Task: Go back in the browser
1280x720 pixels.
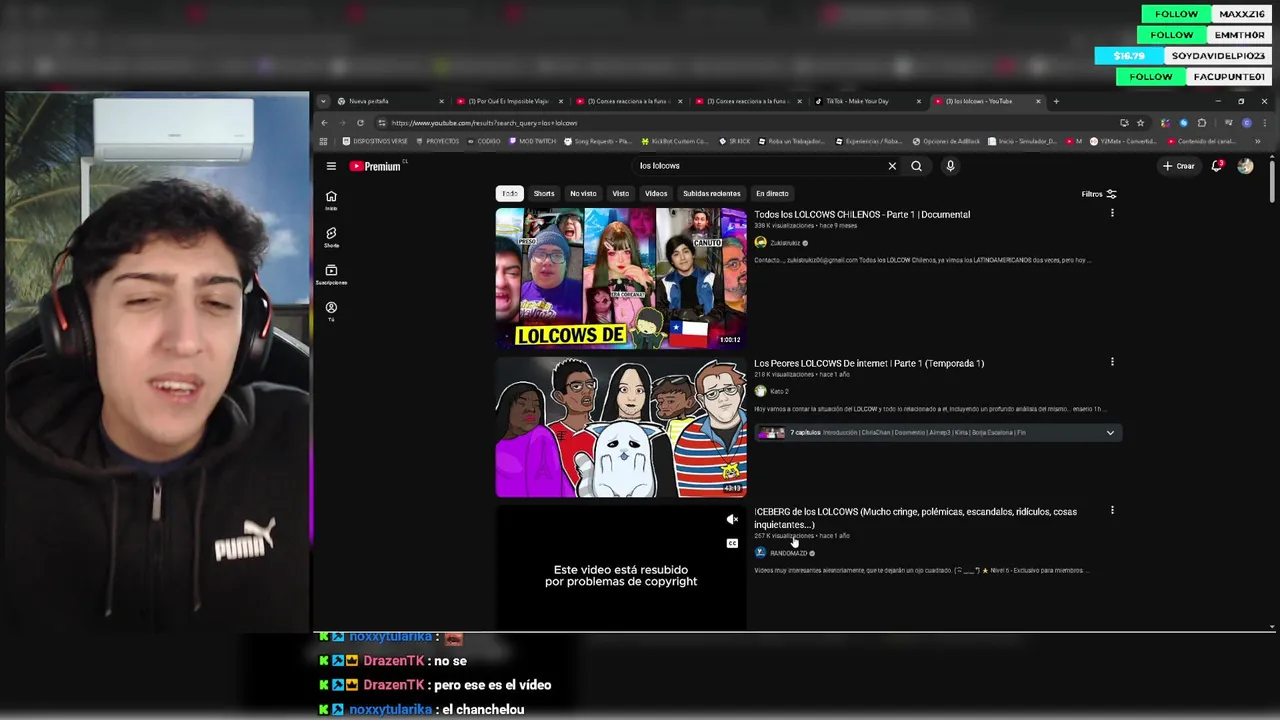Action: coord(324,123)
